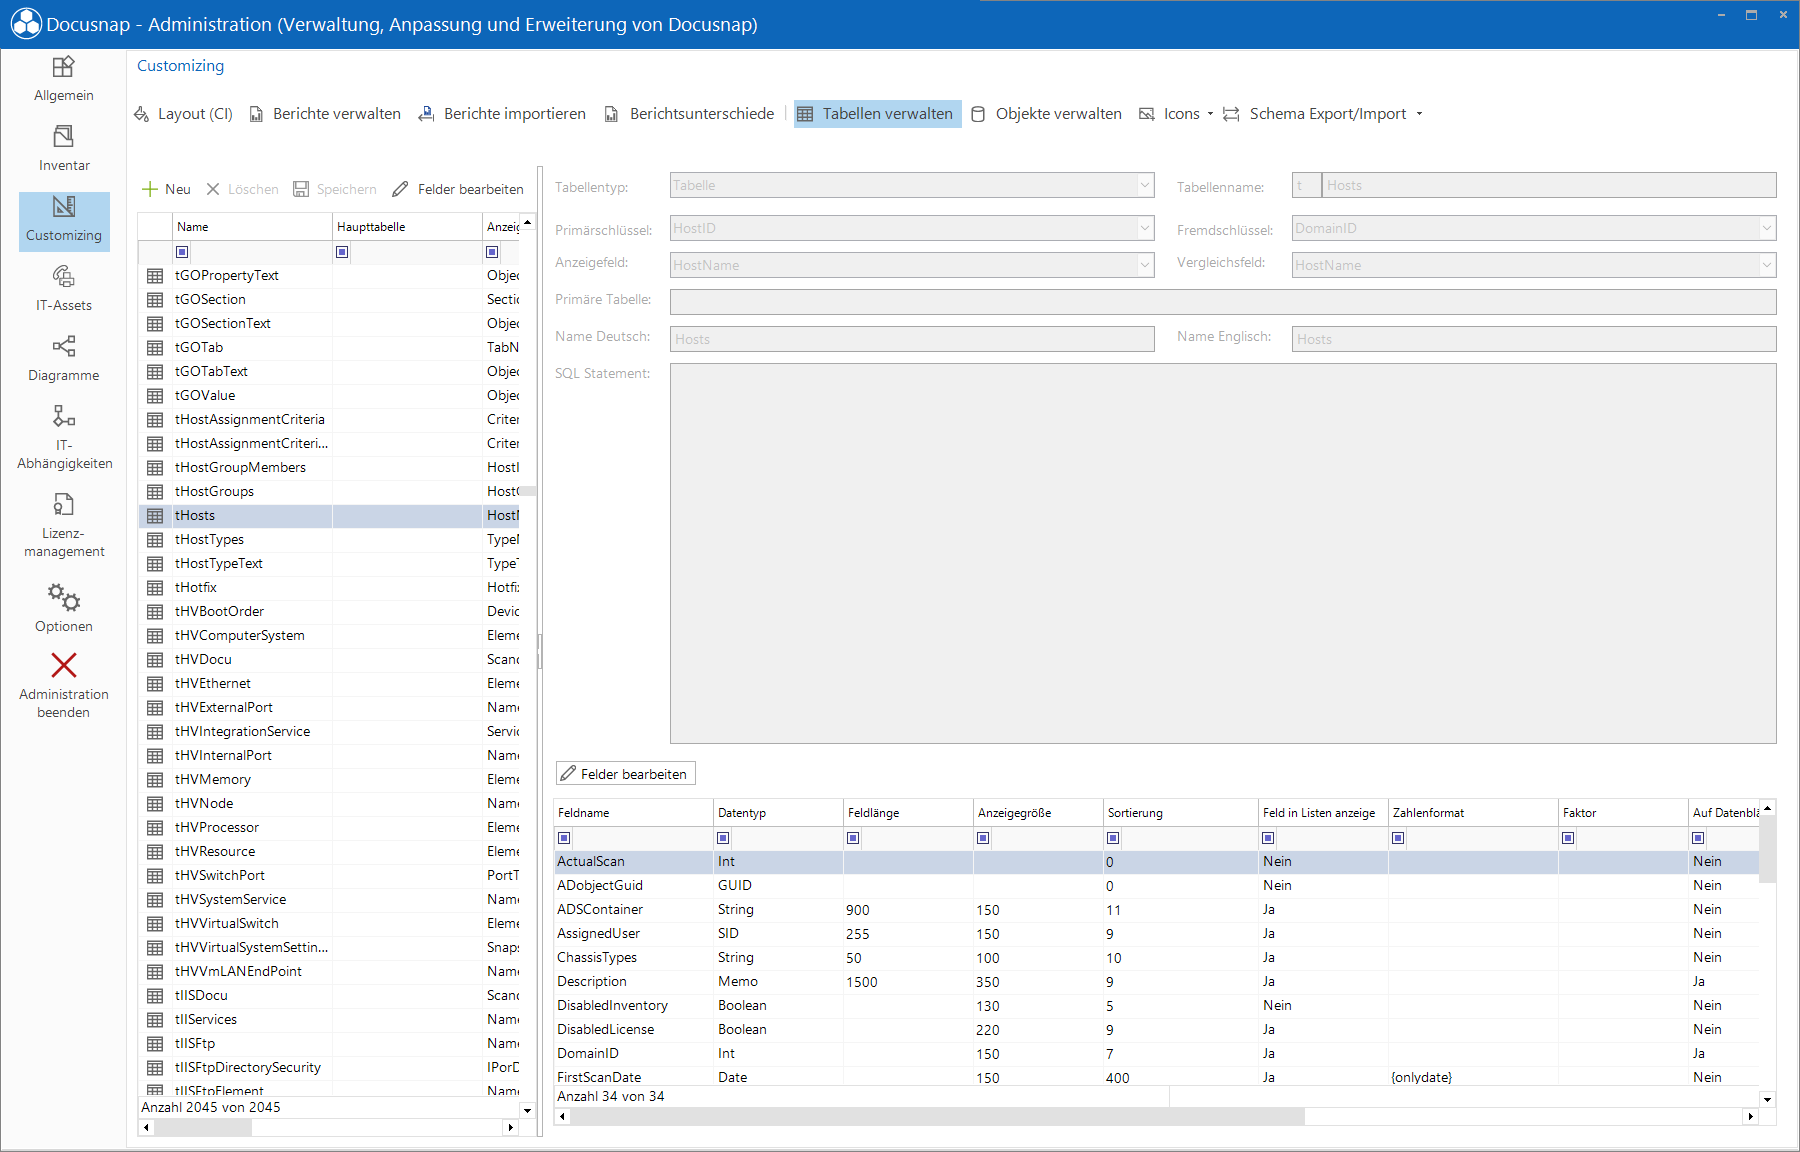
Task: Select the Customizing sidebar icon
Action: click(x=64, y=220)
